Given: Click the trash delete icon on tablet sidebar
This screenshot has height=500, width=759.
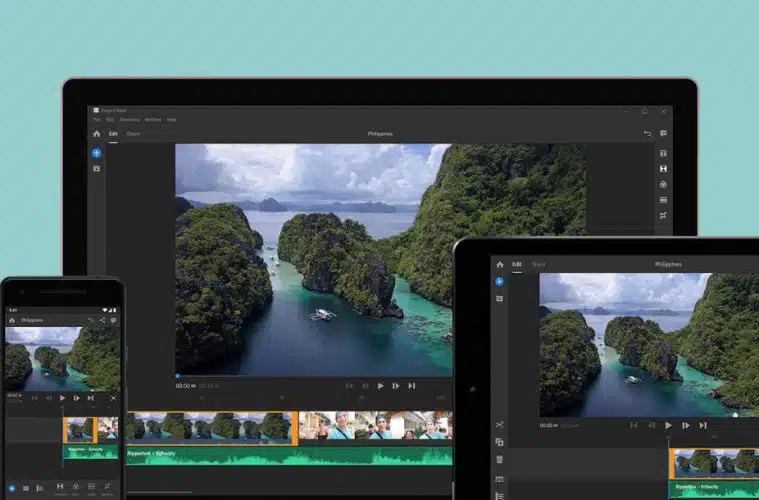Looking at the screenshot, I should (499, 460).
